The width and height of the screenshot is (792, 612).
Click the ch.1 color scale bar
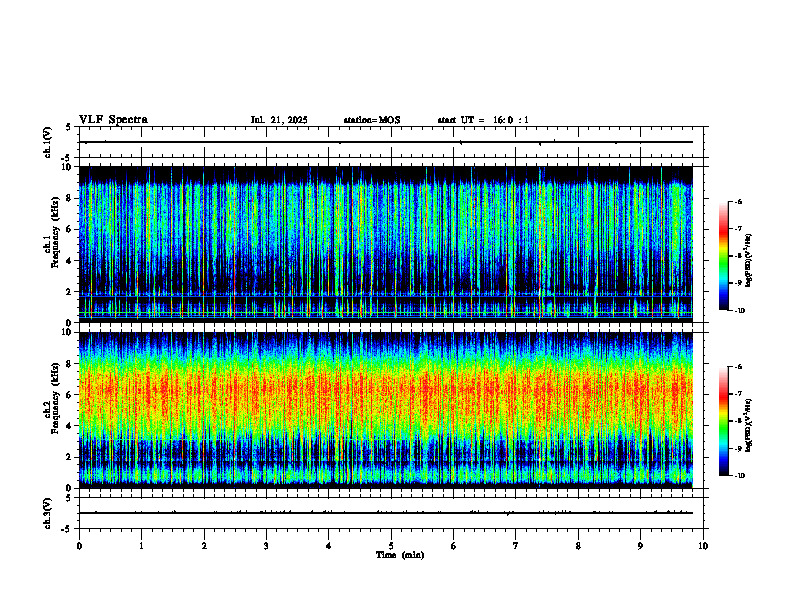coord(723,256)
